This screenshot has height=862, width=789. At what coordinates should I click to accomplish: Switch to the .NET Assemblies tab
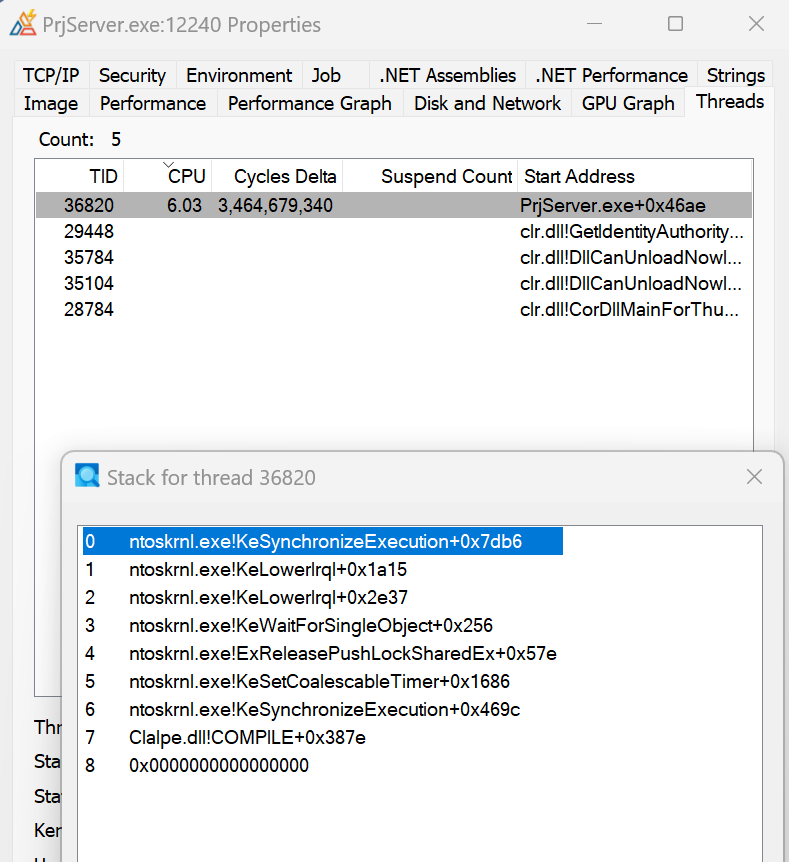click(x=447, y=75)
